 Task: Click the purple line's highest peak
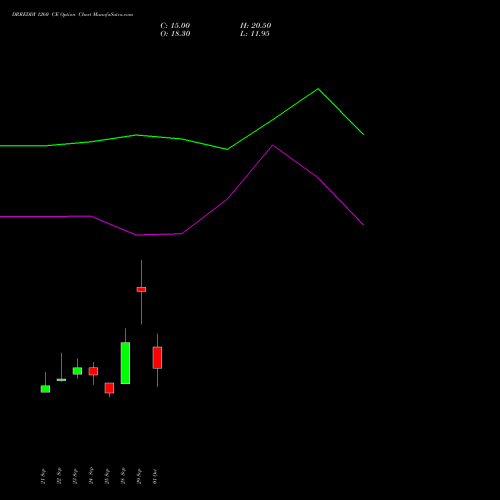point(273,145)
